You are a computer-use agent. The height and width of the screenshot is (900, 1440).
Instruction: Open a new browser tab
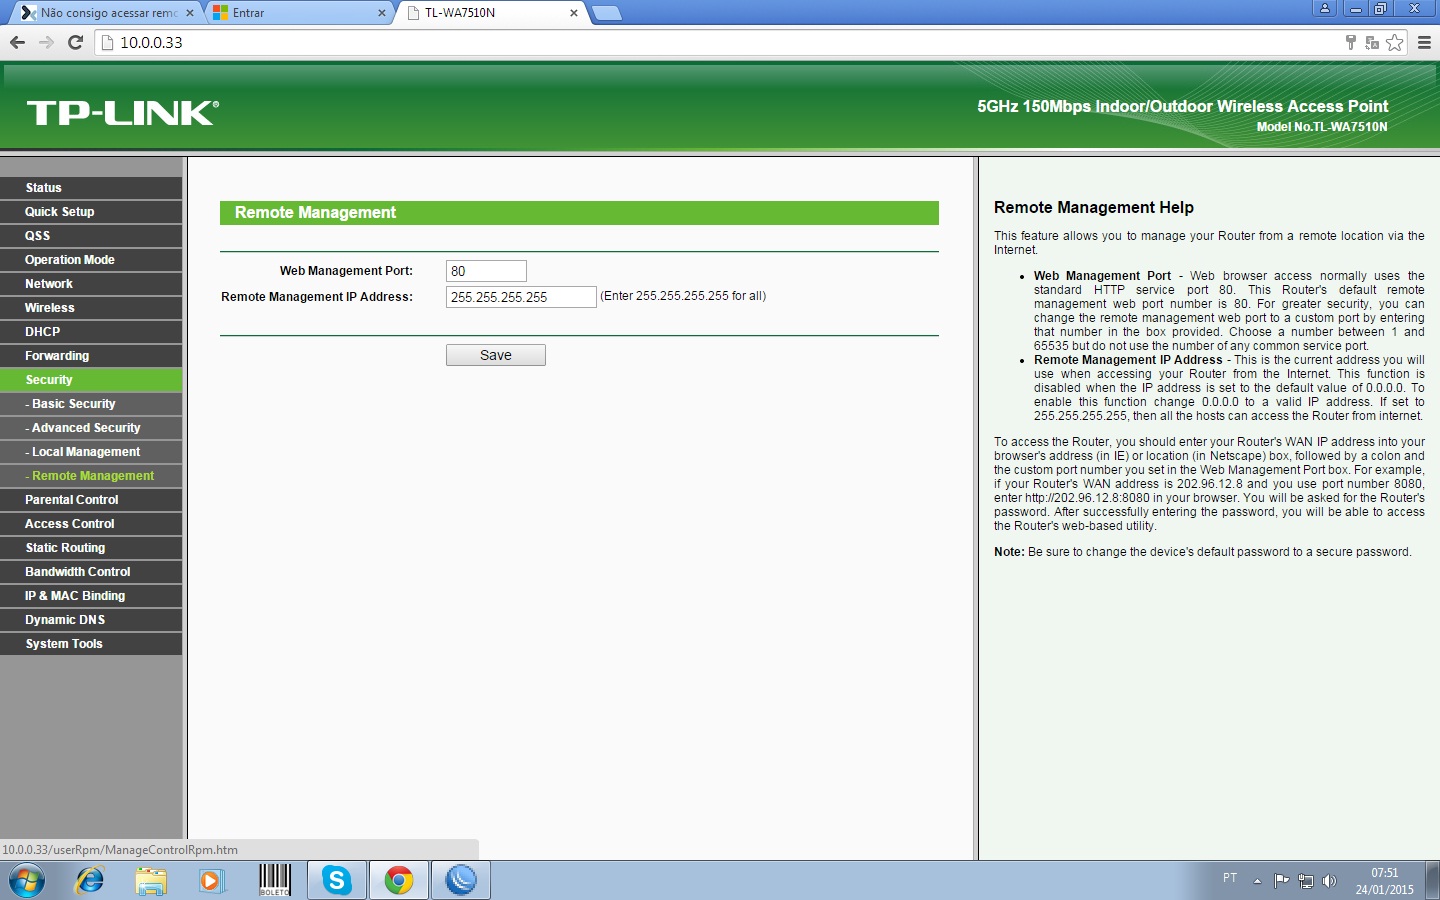pos(607,13)
